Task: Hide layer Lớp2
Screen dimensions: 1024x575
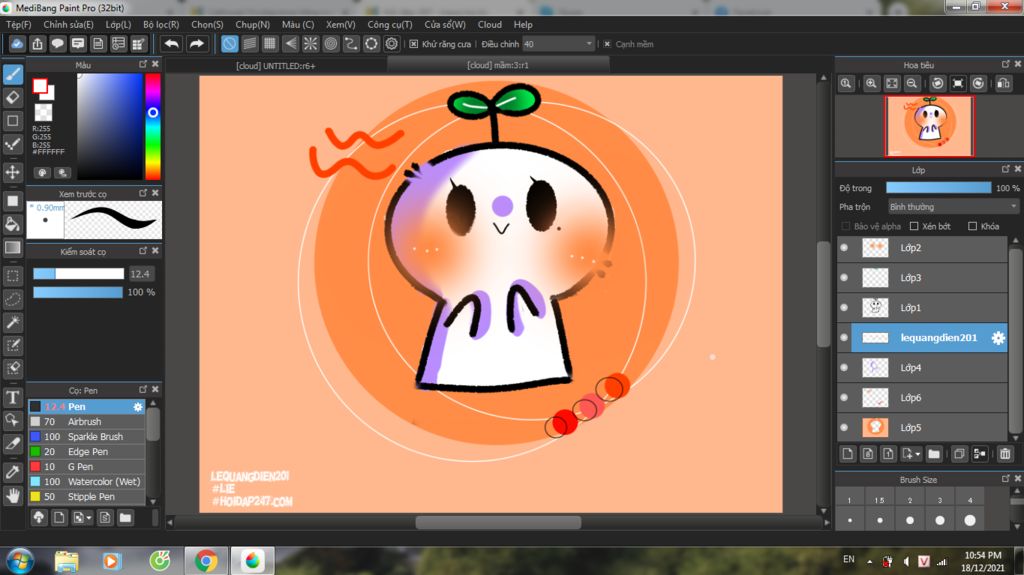Action: tap(844, 248)
